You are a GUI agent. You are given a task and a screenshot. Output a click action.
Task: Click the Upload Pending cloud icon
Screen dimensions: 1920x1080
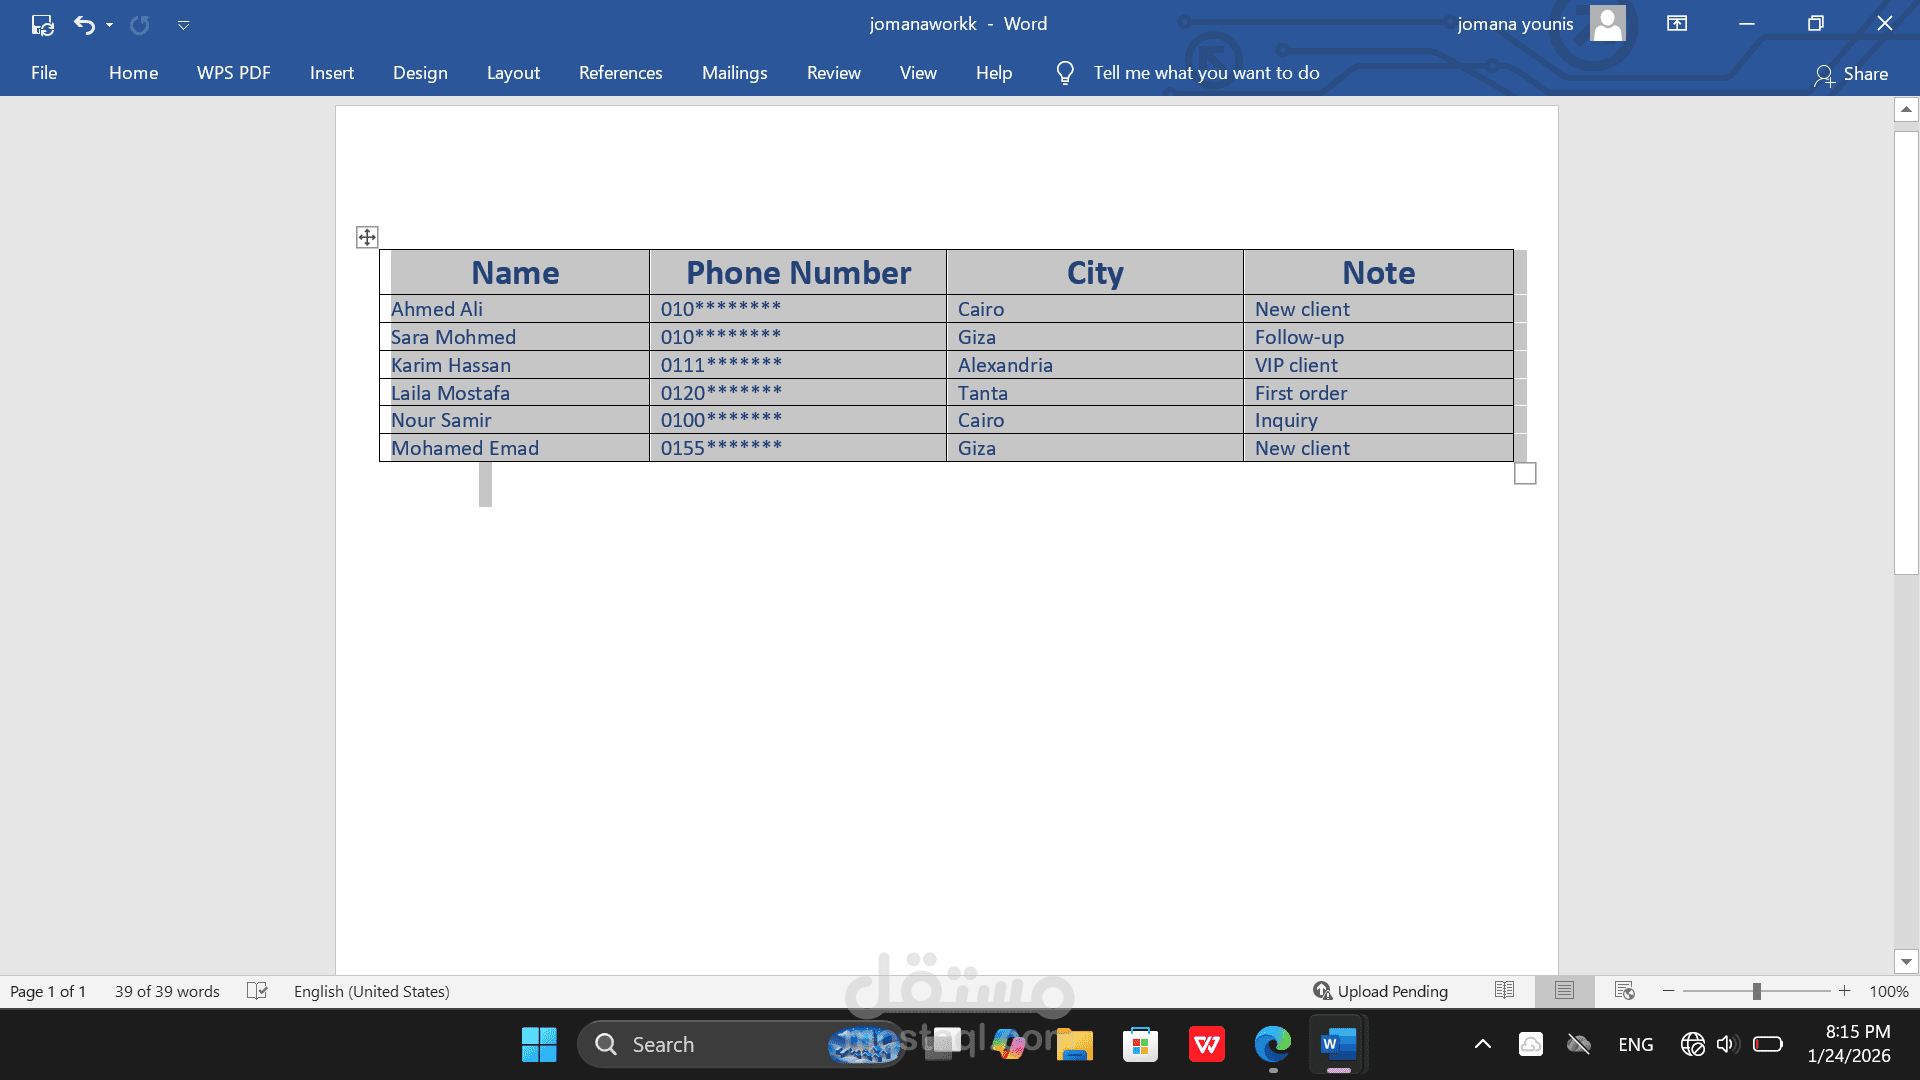[x=1322, y=991]
